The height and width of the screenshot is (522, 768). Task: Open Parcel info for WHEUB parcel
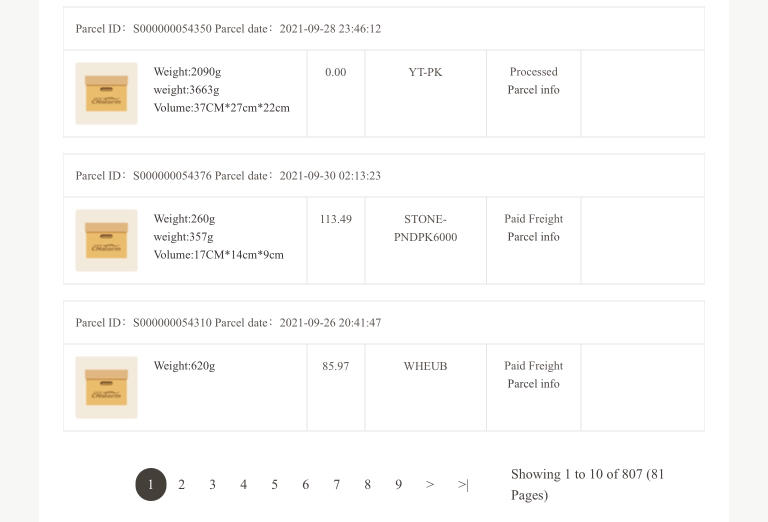(533, 384)
